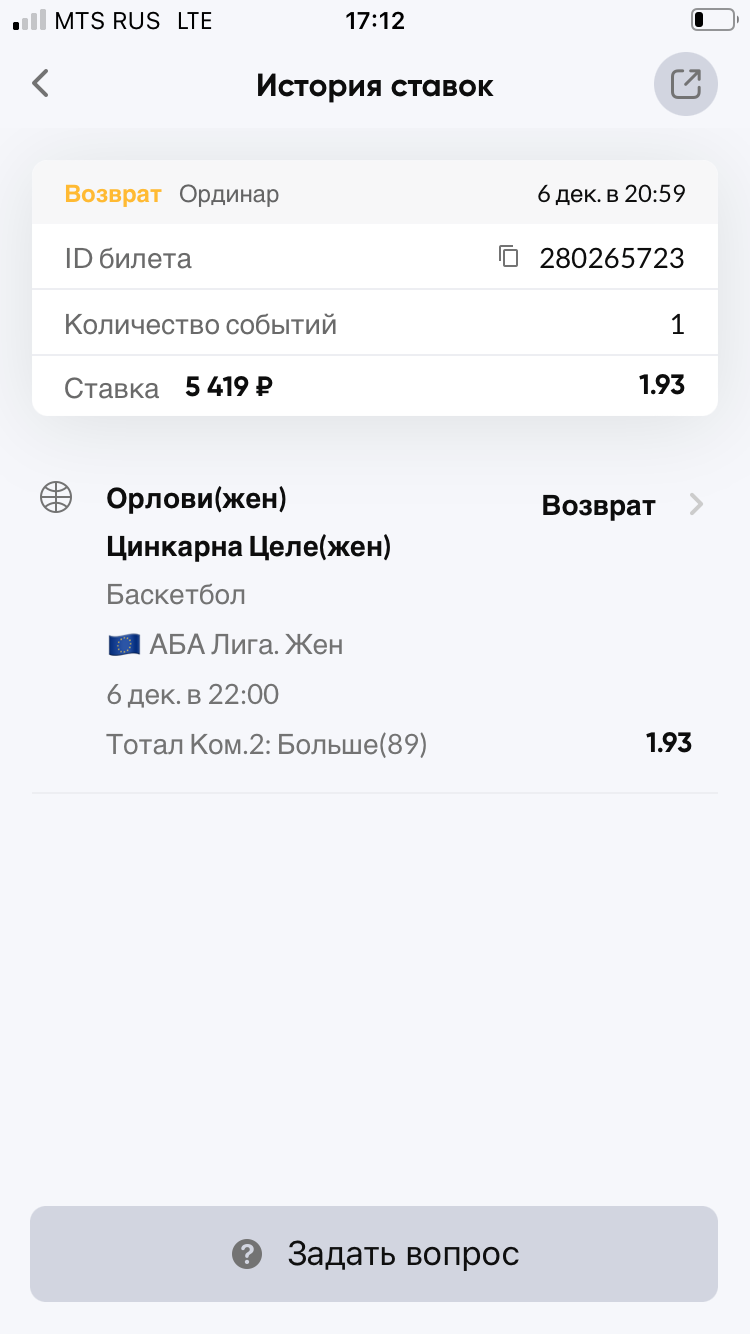Tap the basketball sport icon
This screenshot has height=1334, width=750.
pos(56,497)
